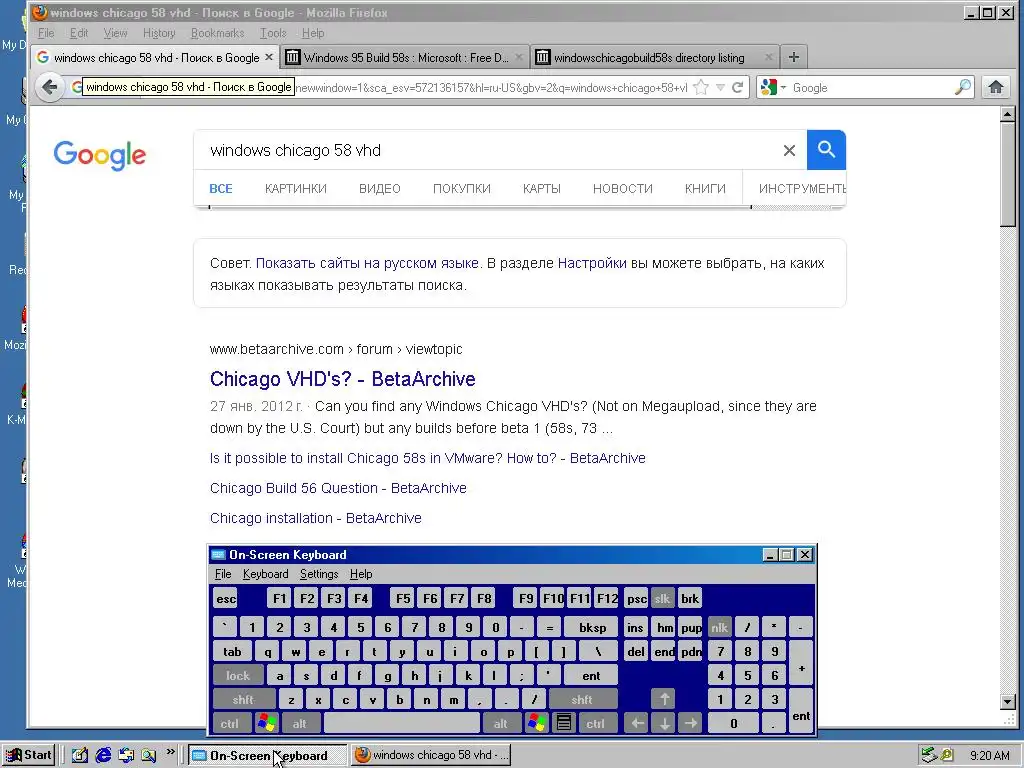Viewport: 1024px width, 768px height.
Task: Open URL history dropdown arrow
Action: [720, 88]
